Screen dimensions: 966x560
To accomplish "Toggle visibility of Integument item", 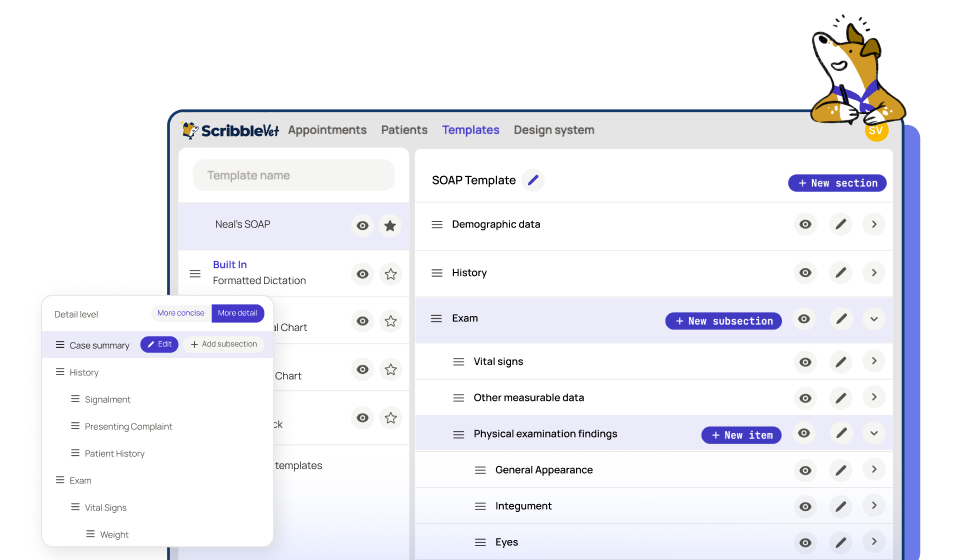I will tap(805, 507).
